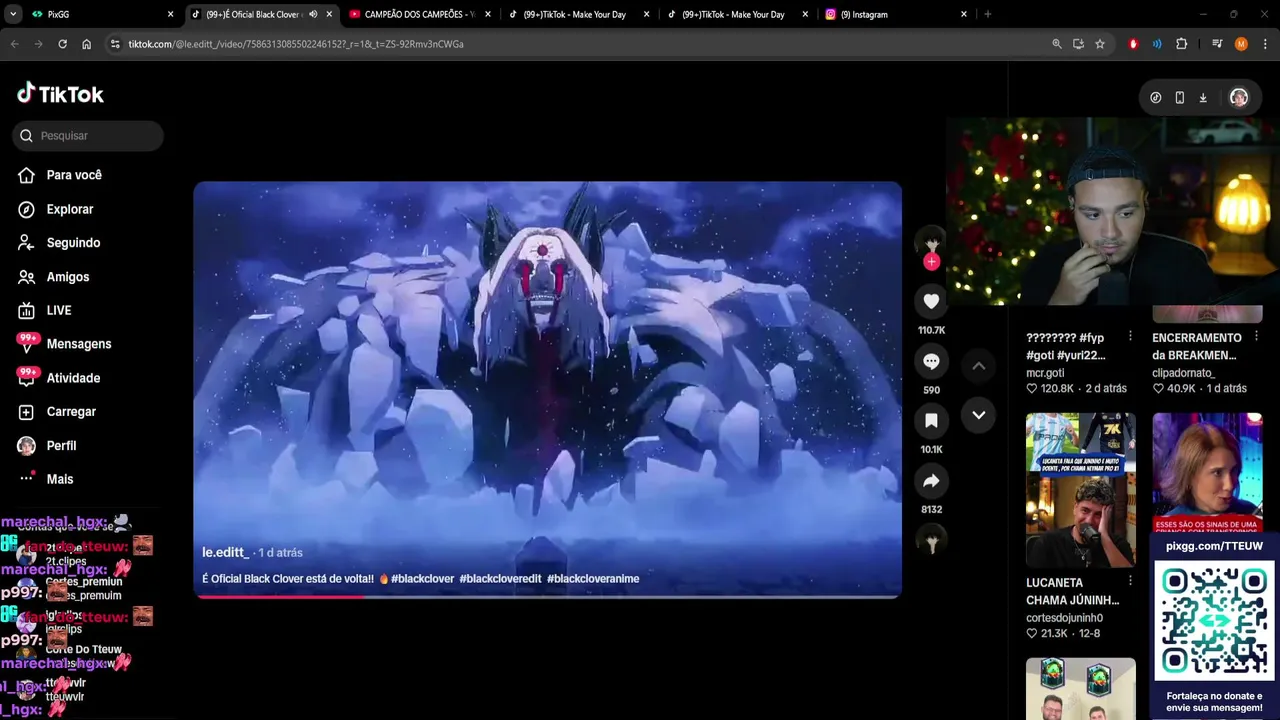
Task: Open the LUCANETA CHAMA JÚNINH video thumbnail
Action: pos(1081,490)
